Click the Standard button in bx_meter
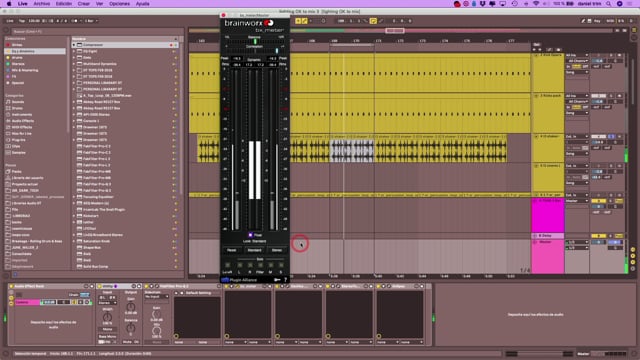Screen dimensions: 640x360 (x=254, y=250)
